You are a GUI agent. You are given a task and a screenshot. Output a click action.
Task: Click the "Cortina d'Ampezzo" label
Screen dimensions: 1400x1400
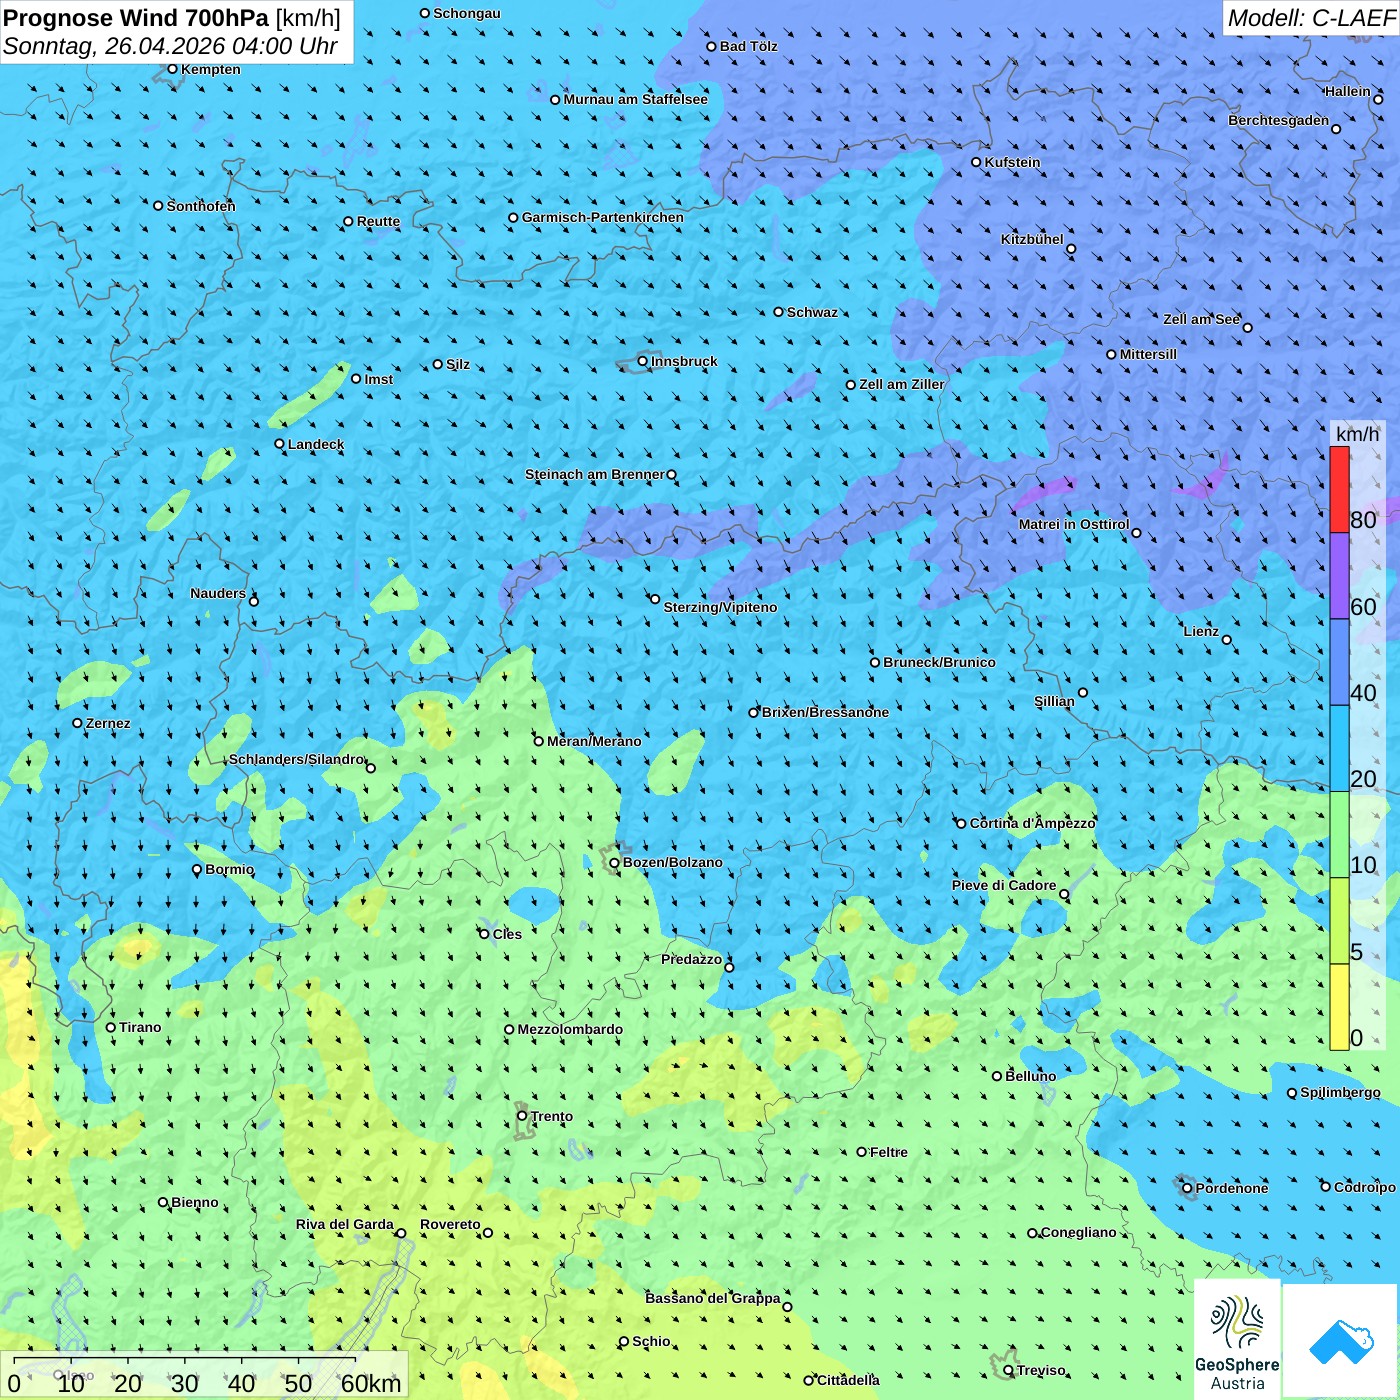(1032, 823)
